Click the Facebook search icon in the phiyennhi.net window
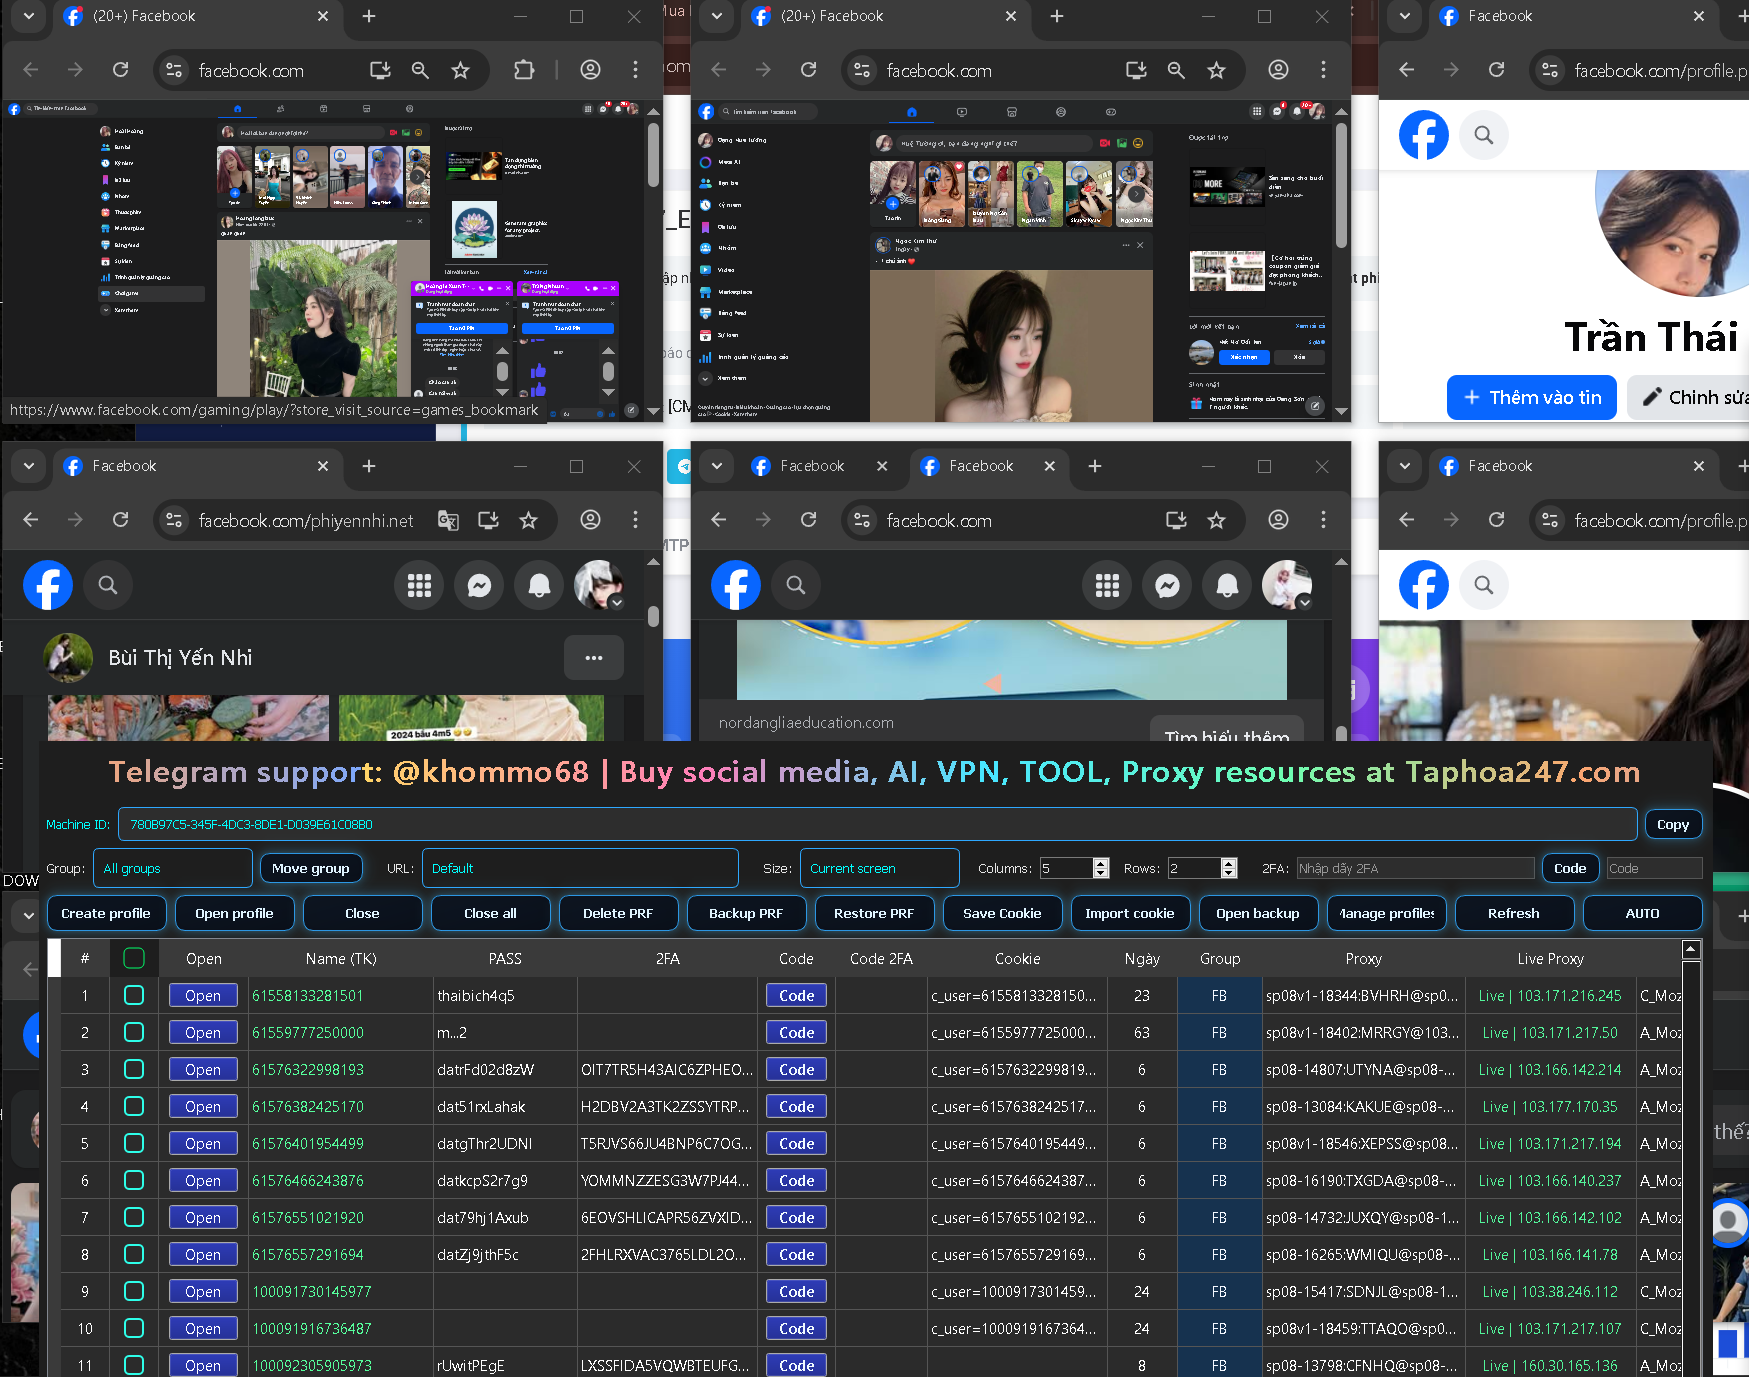1749x1377 pixels. pos(108,586)
